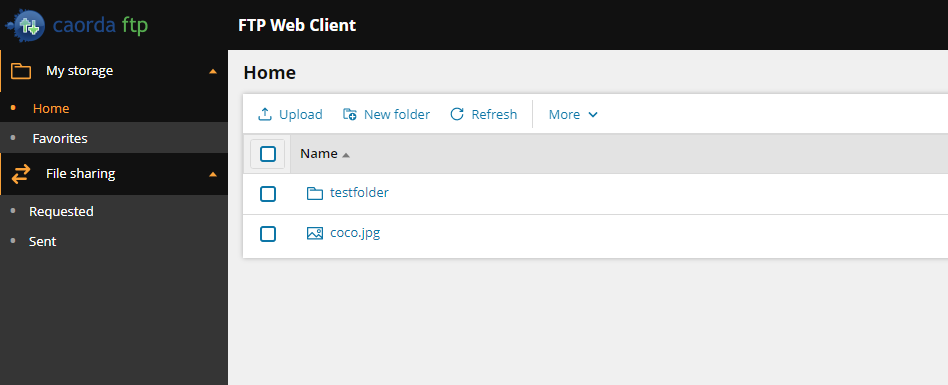This screenshot has height=385, width=948.
Task: Click the New folder plus icon
Action: [x=349, y=114]
